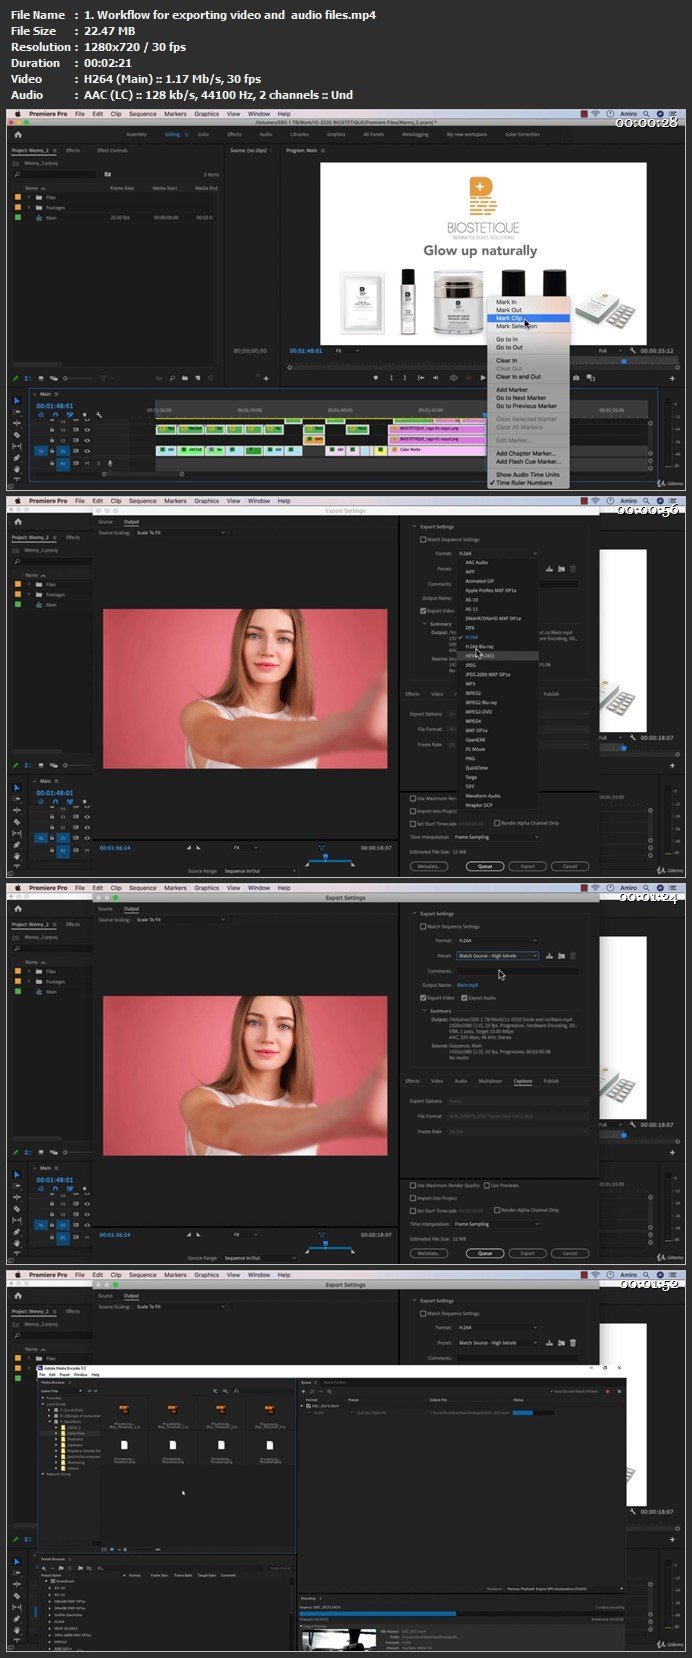
Task: Pick the Track Select Forward tool in the 00:00:28 frame
Action: point(17,412)
